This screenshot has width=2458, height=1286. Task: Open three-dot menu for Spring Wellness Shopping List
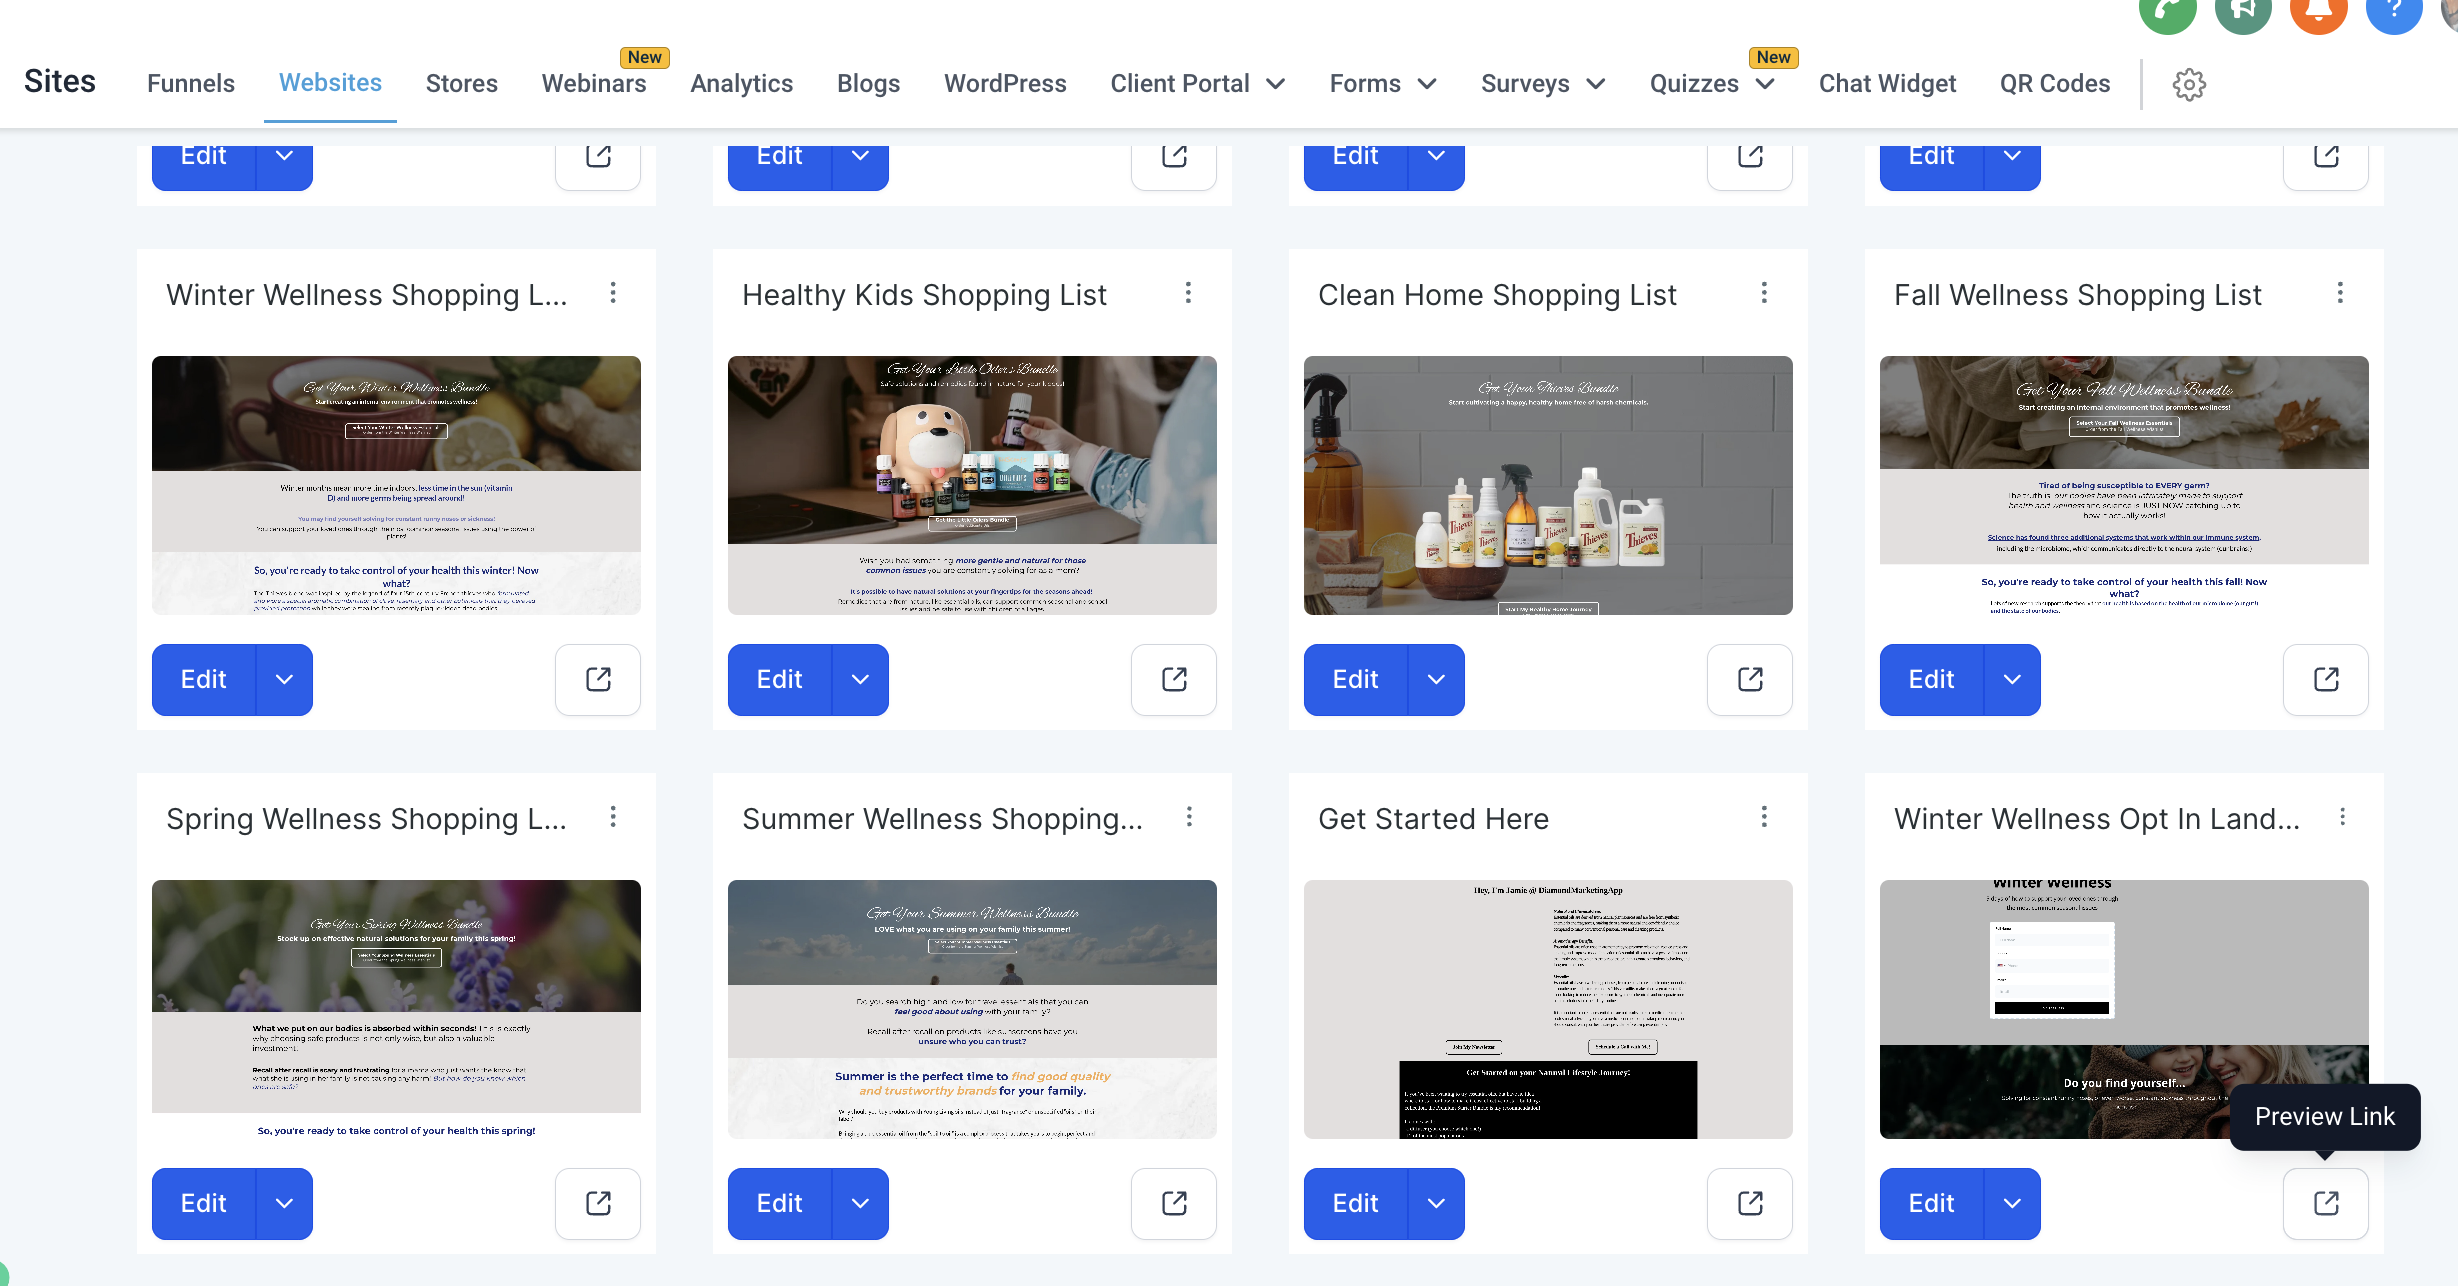click(613, 817)
